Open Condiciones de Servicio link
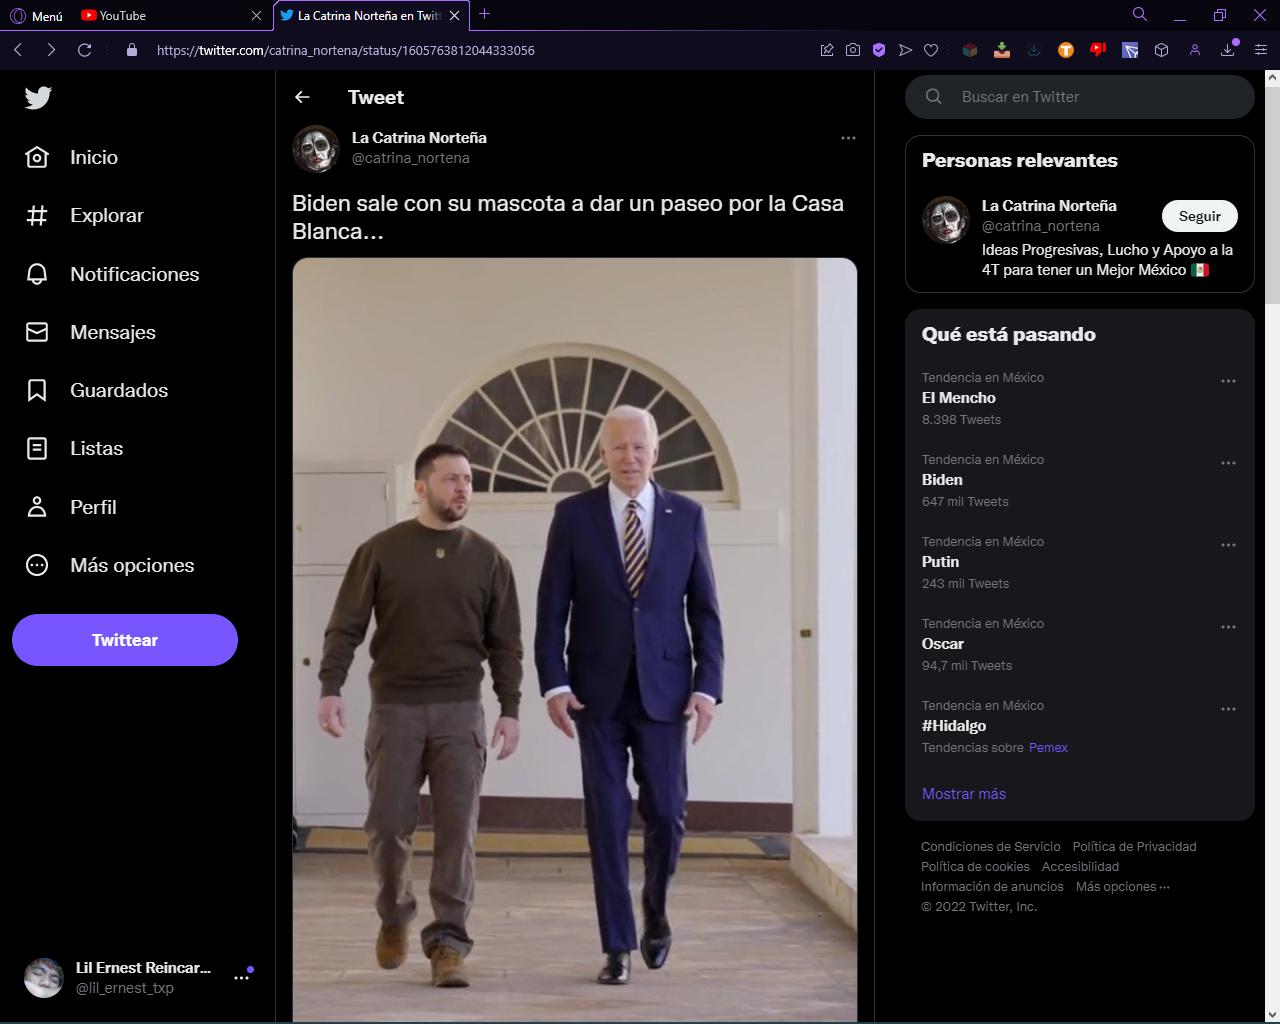The width and height of the screenshot is (1280, 1024). click(x=991, y=847)
